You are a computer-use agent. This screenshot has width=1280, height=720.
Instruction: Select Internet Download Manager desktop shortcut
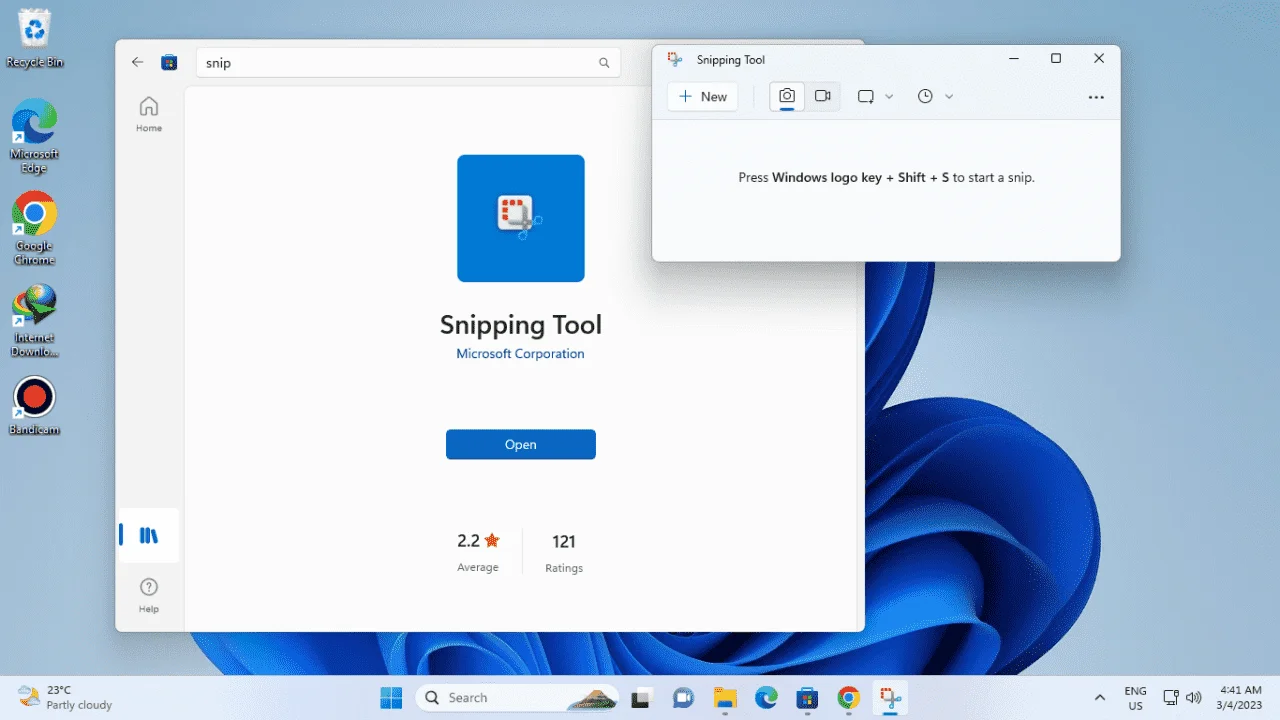(x=35, y=320)
